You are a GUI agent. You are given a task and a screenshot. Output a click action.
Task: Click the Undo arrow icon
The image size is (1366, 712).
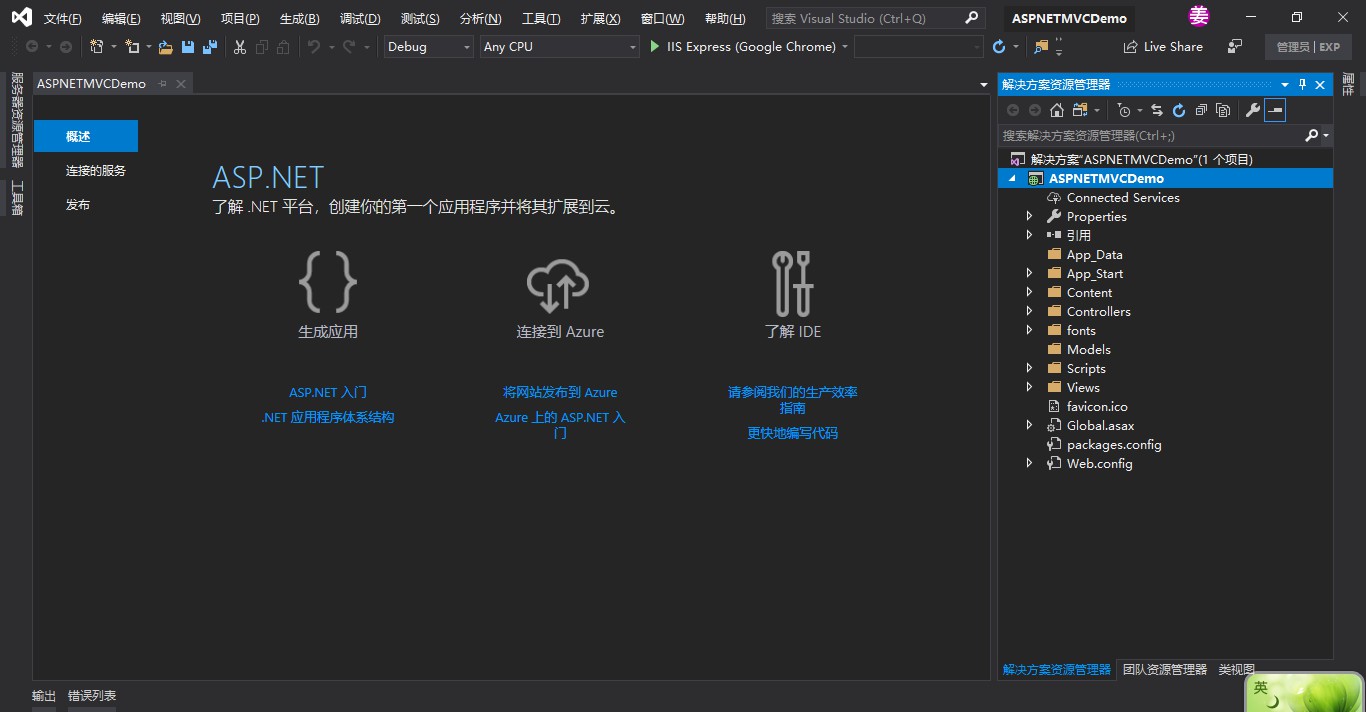click(313, 47)
